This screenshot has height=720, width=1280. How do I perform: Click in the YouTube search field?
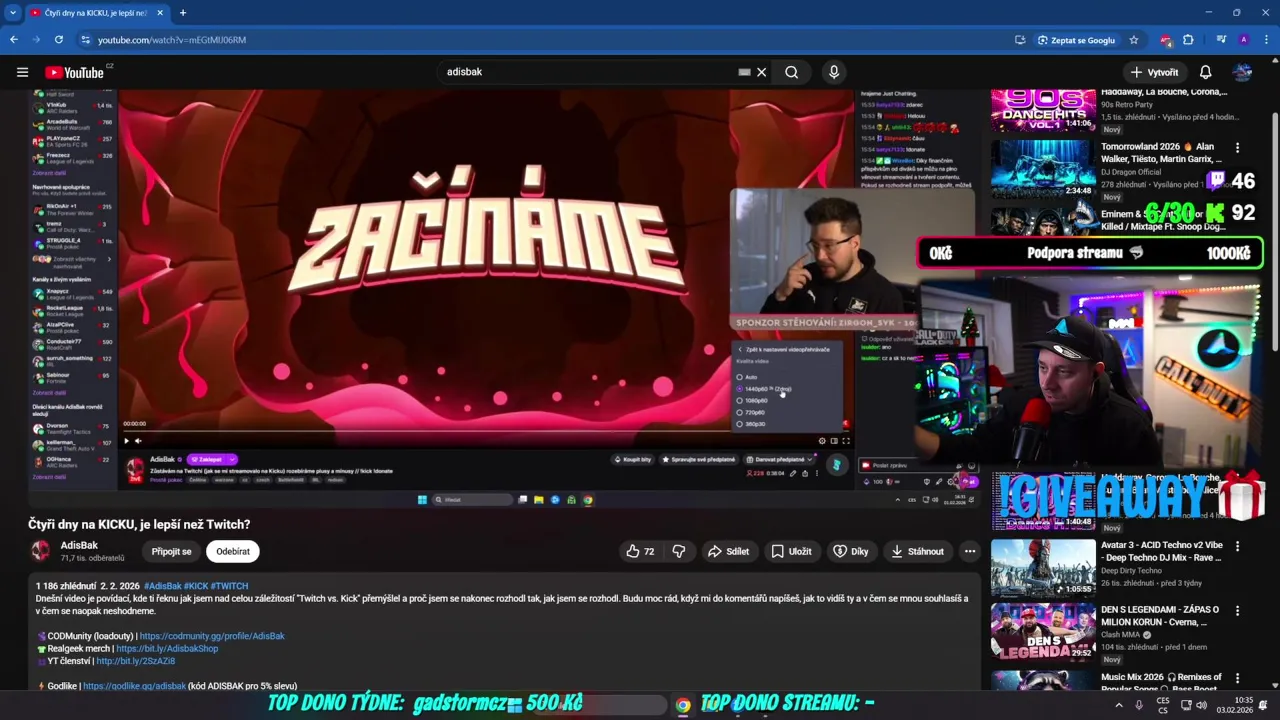click(590, 72)
